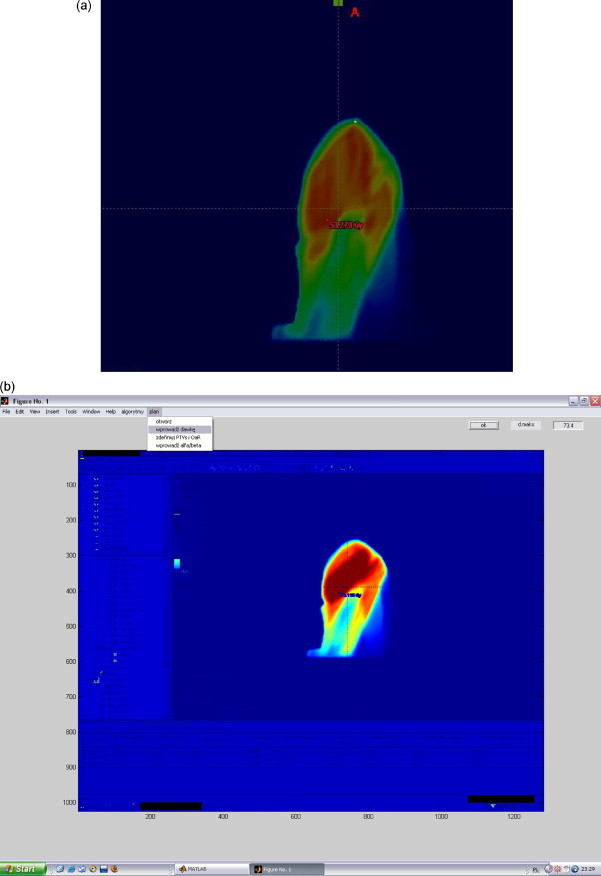Select 'zdefiniuj PTVs i OaR' entry

(x=180, y=437)
